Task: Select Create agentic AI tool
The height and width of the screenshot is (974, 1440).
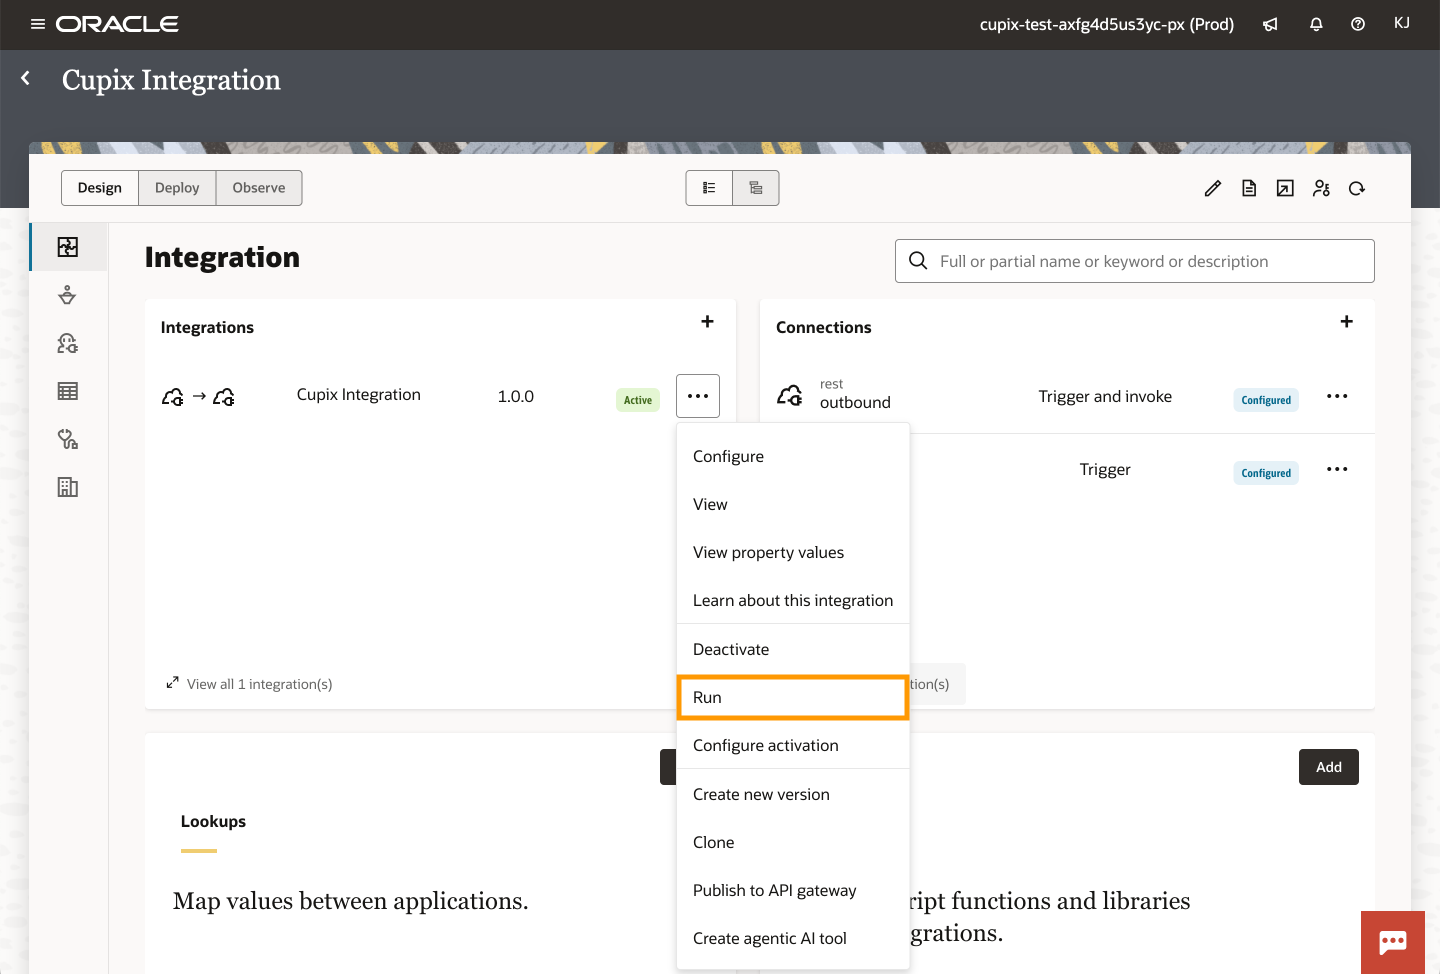Action: tap(793, 938)
